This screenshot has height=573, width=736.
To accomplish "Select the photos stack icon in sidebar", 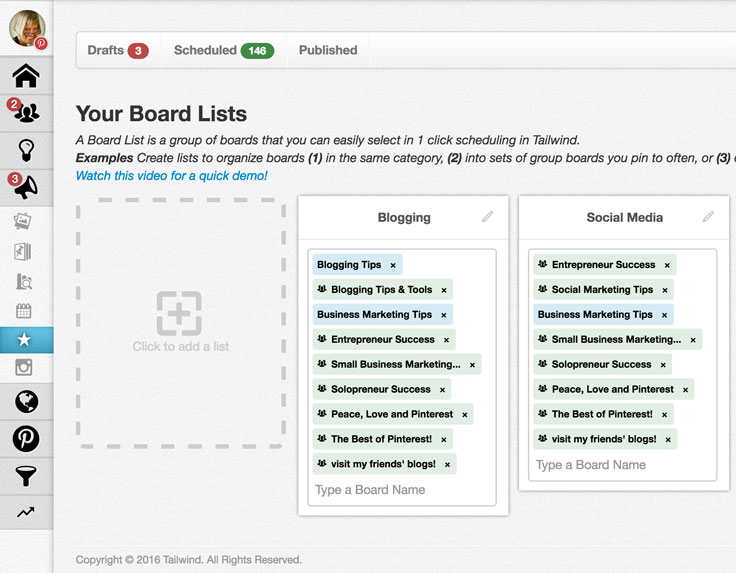I will click(23, 221).
